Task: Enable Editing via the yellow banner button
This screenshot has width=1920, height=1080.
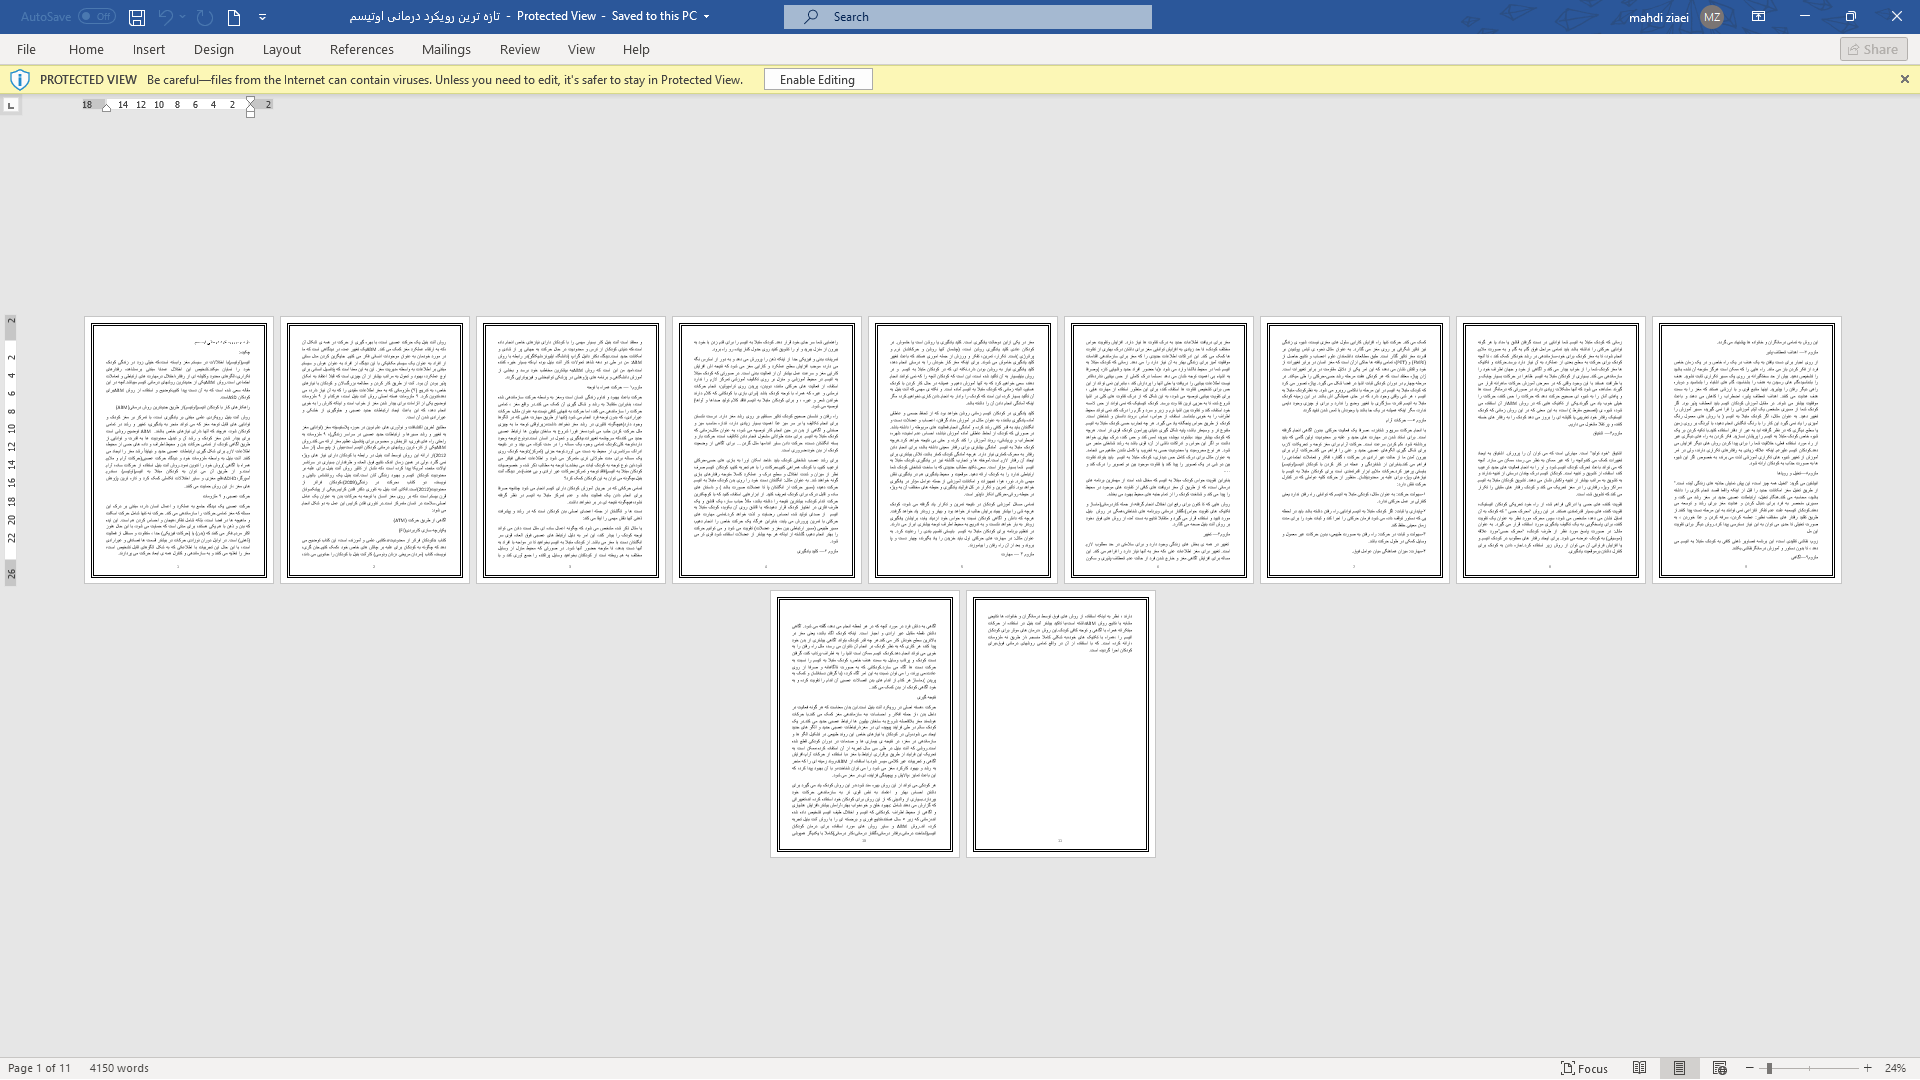Action: [x=818, y=79]
